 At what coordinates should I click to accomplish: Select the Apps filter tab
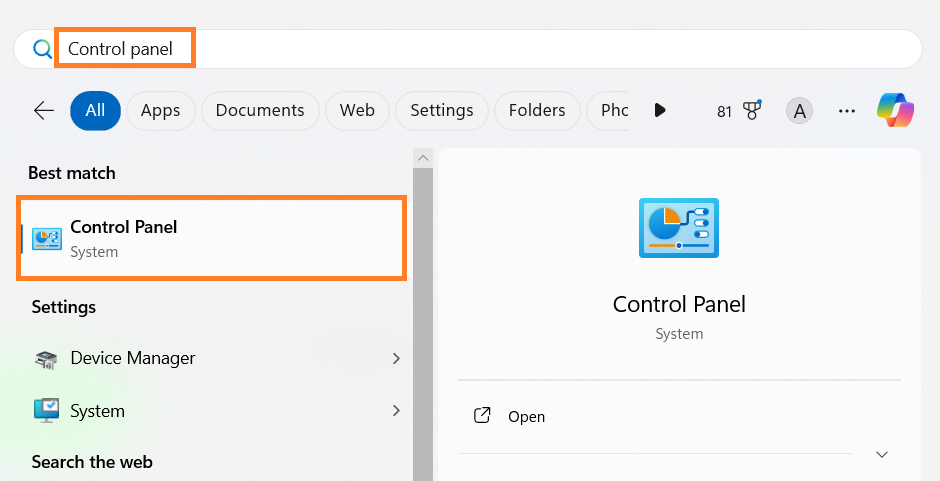point(160,110)
